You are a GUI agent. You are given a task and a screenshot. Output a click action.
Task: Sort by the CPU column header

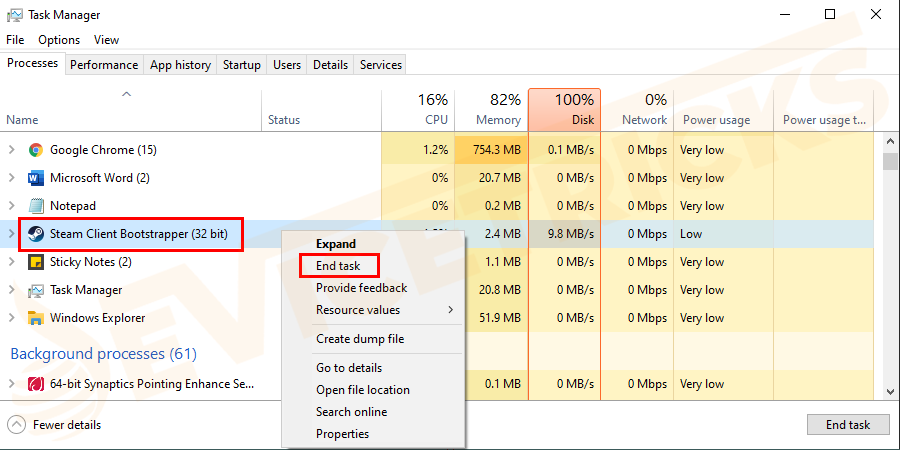pyautogui.click(x=418, y=110)
